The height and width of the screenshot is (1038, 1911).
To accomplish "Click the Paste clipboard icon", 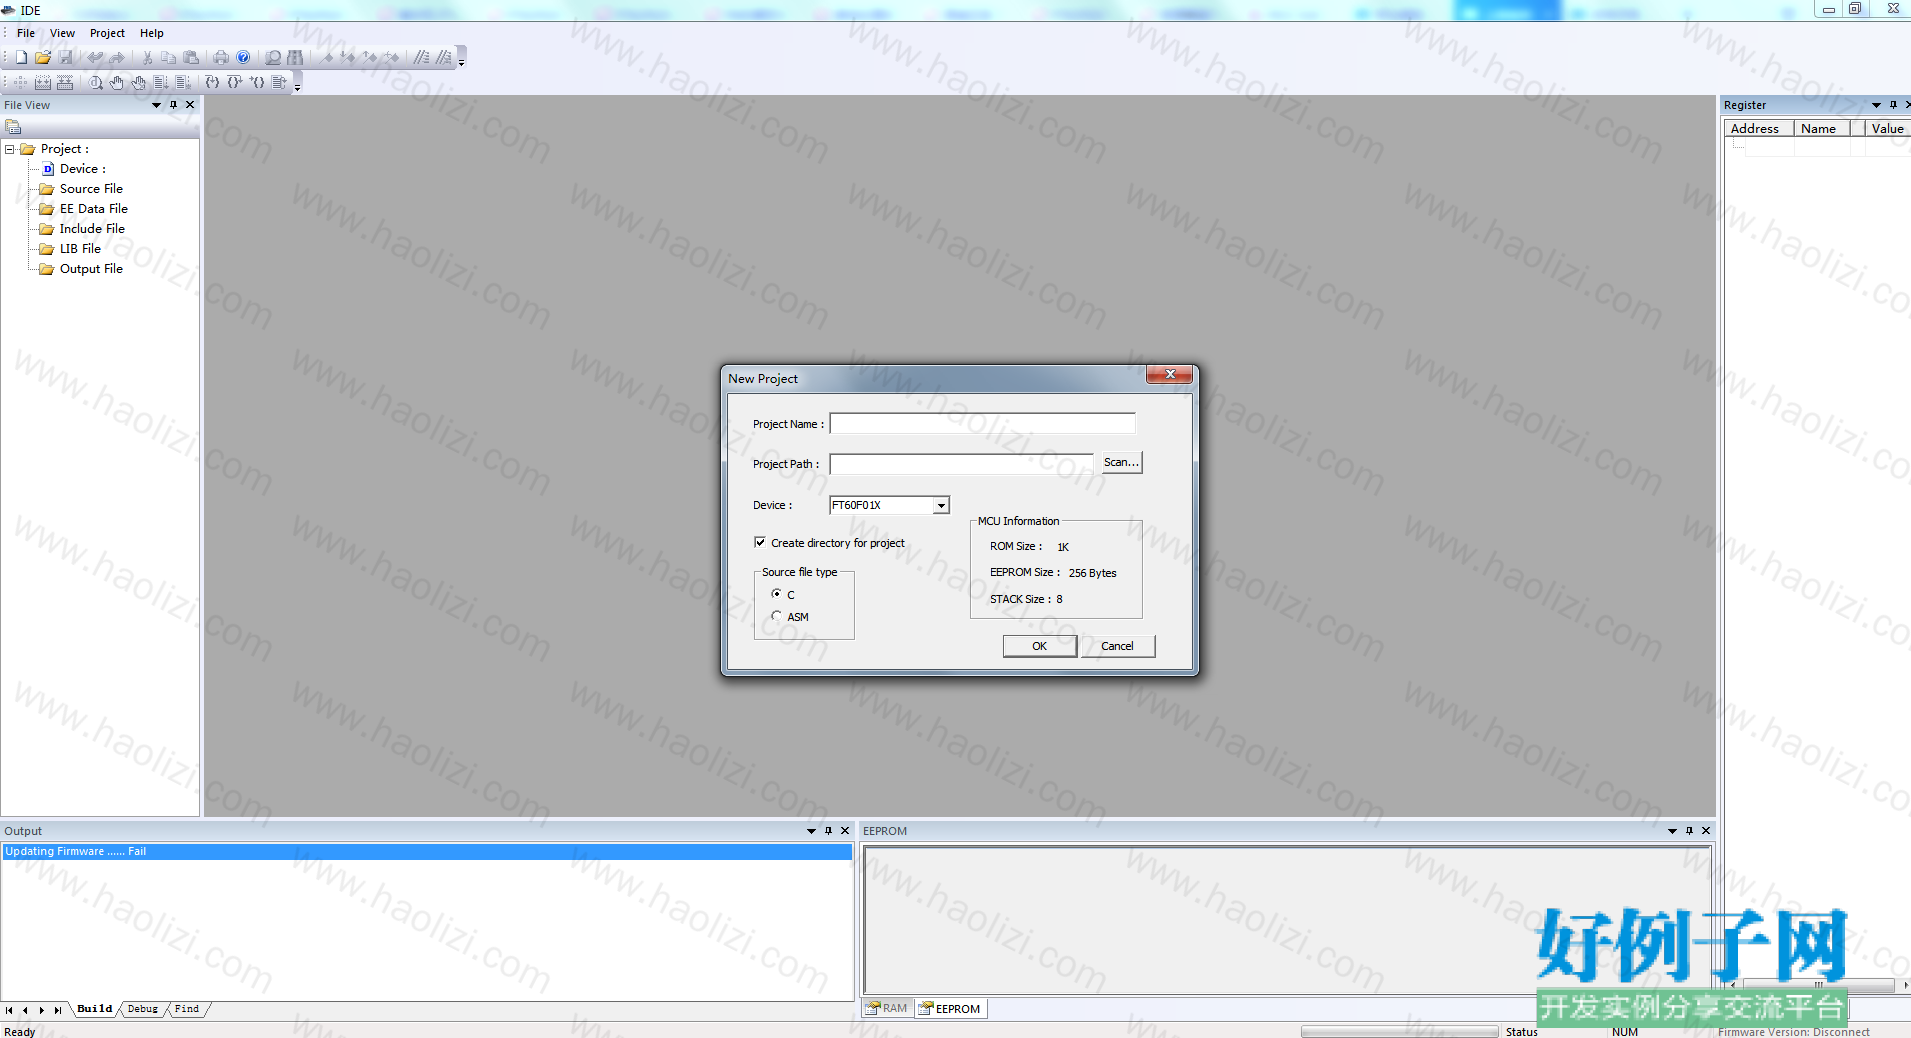I will click(x=191, y=58).
